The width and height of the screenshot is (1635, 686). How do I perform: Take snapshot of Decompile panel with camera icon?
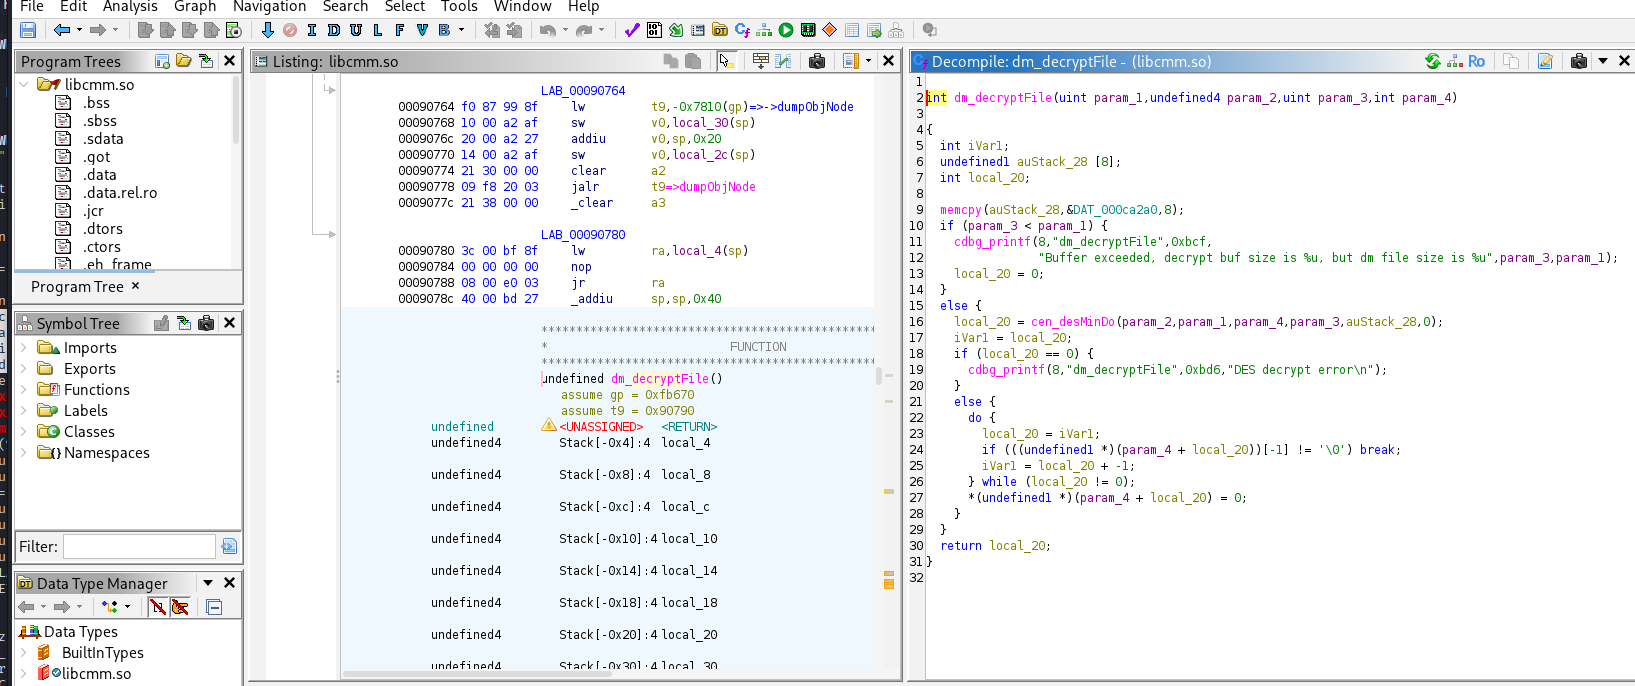click(x=1579, y=62)
